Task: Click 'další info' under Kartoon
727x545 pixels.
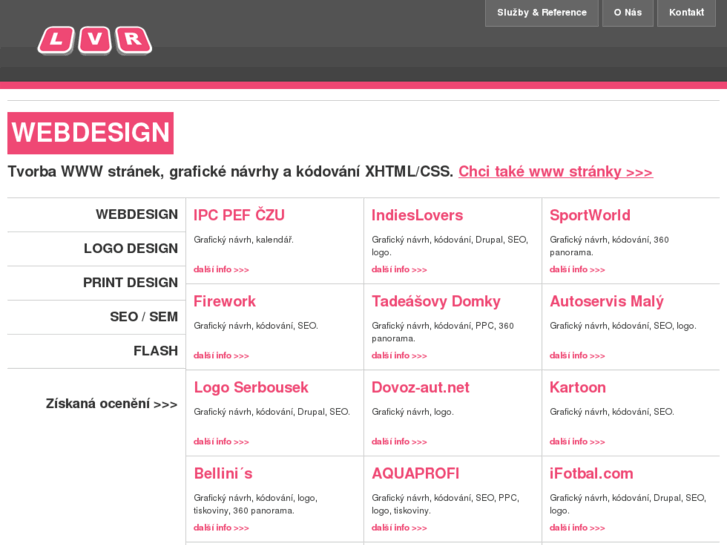Action: [x=577, y=442]
